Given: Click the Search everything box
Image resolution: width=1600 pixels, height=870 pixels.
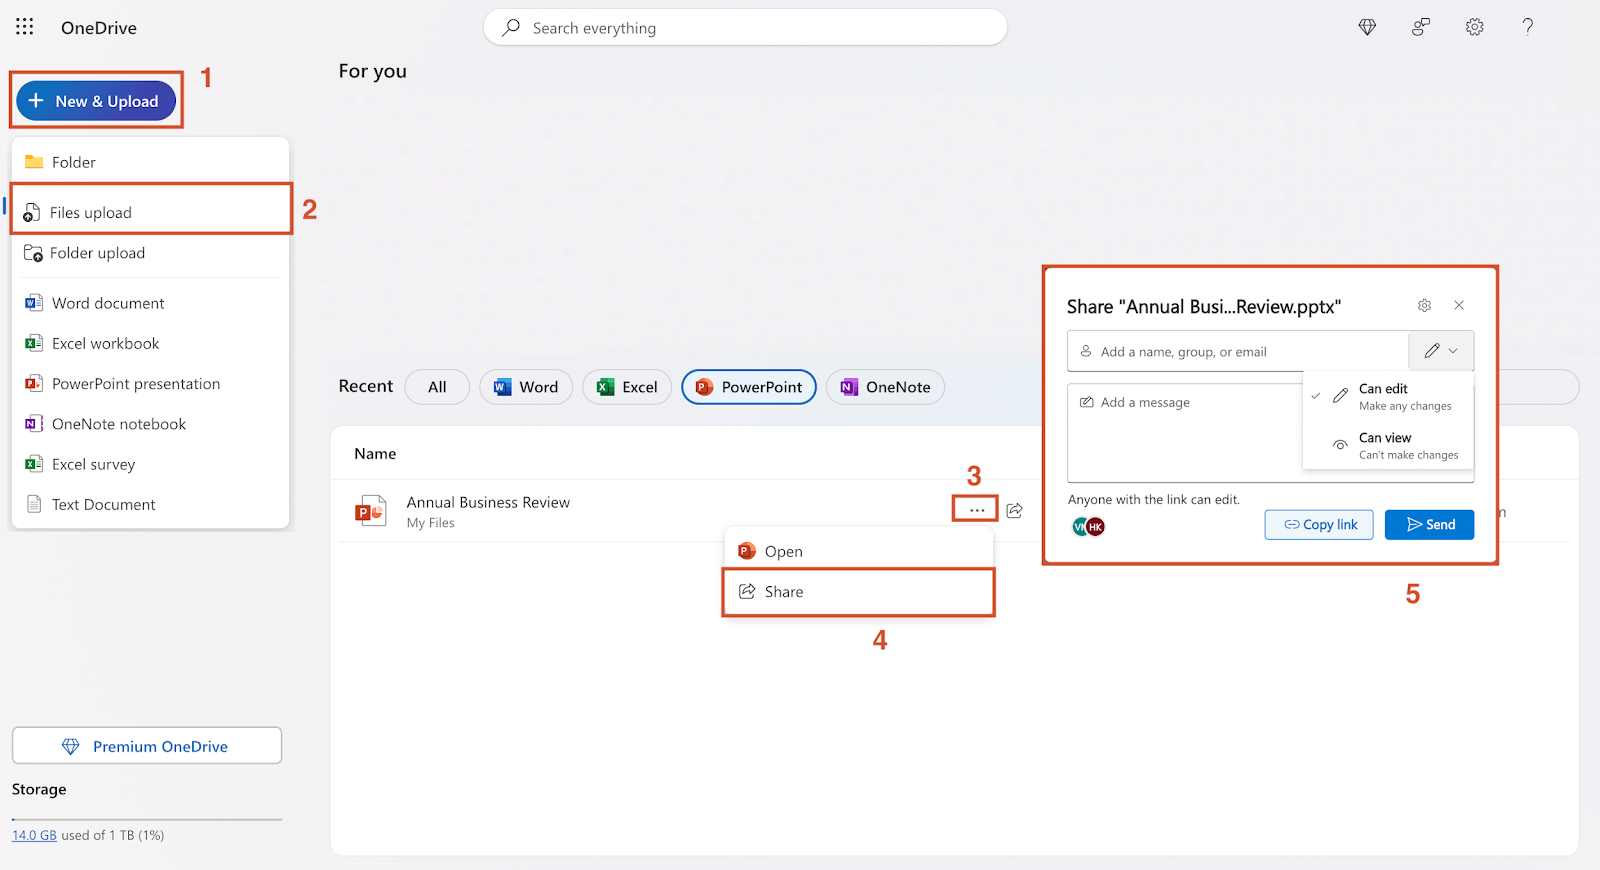Looking at the screenshot, I should [745, 28].
